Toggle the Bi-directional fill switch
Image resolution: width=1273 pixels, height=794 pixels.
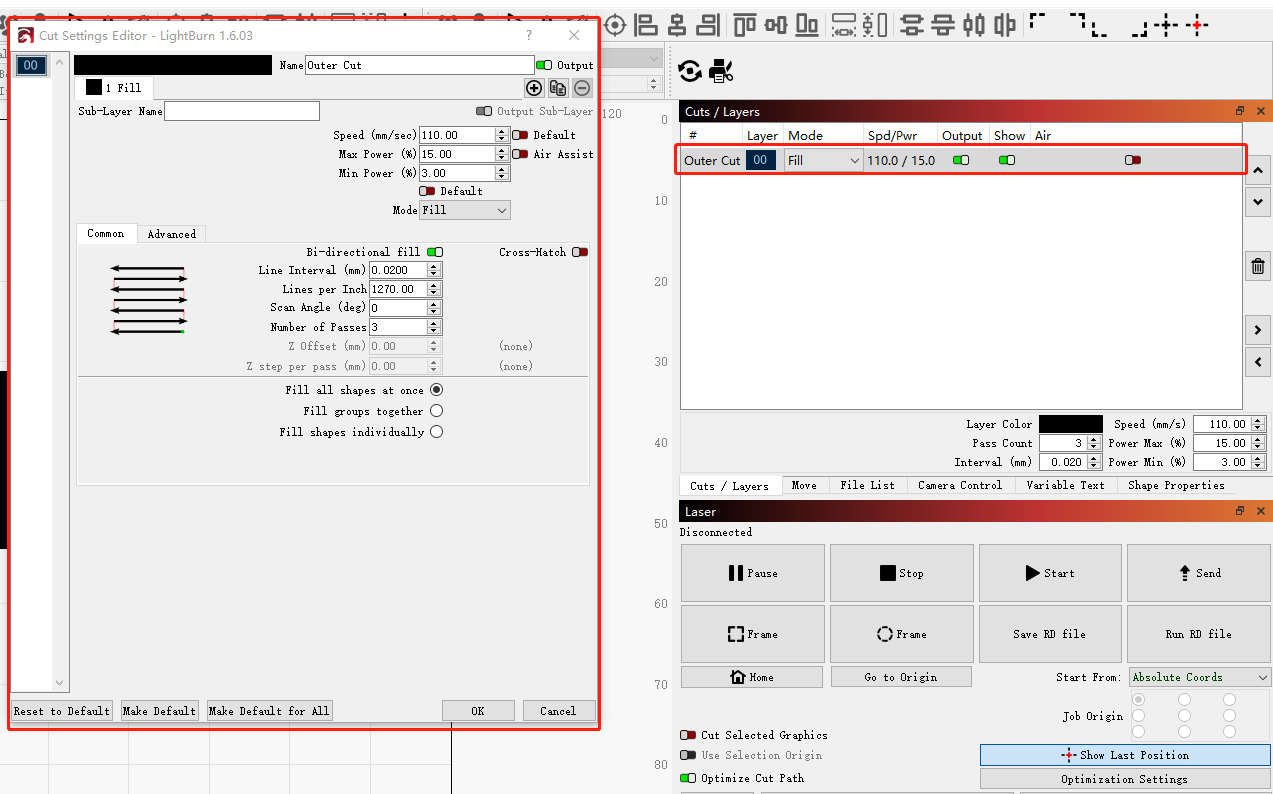pyautogui.click(x=435, y=252)
